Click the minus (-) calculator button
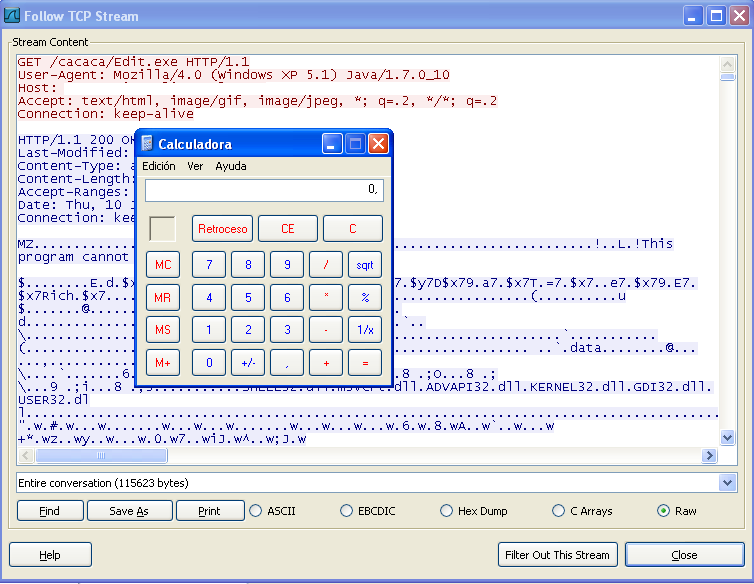 [x=326, y=330]
